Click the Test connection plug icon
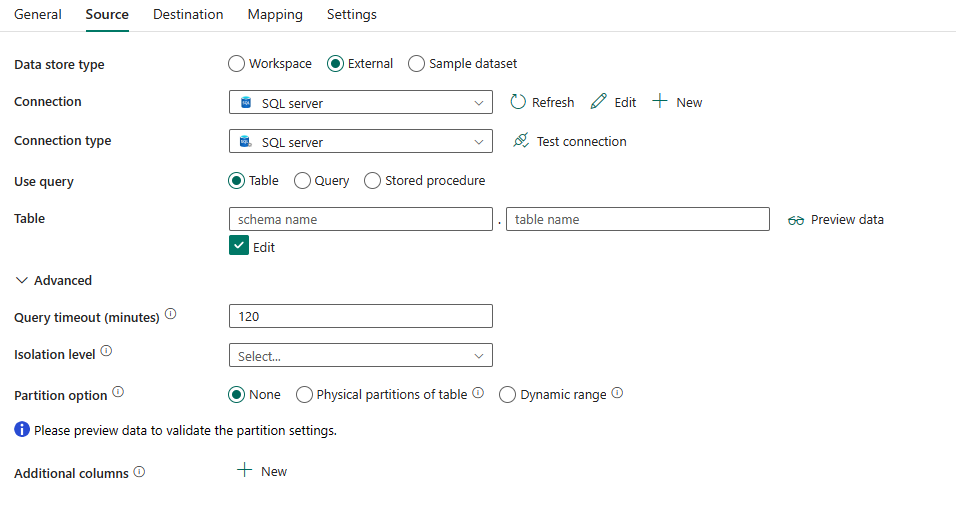 (520, 141)
